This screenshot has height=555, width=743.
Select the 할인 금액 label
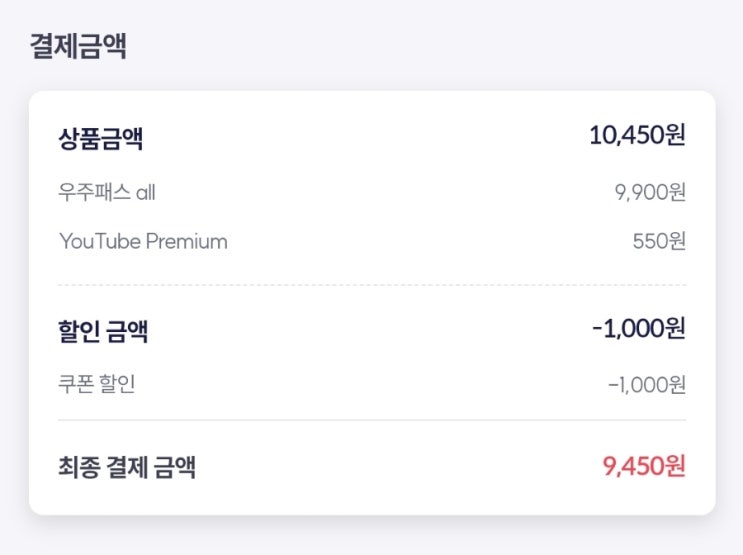[x=103, y=331]
